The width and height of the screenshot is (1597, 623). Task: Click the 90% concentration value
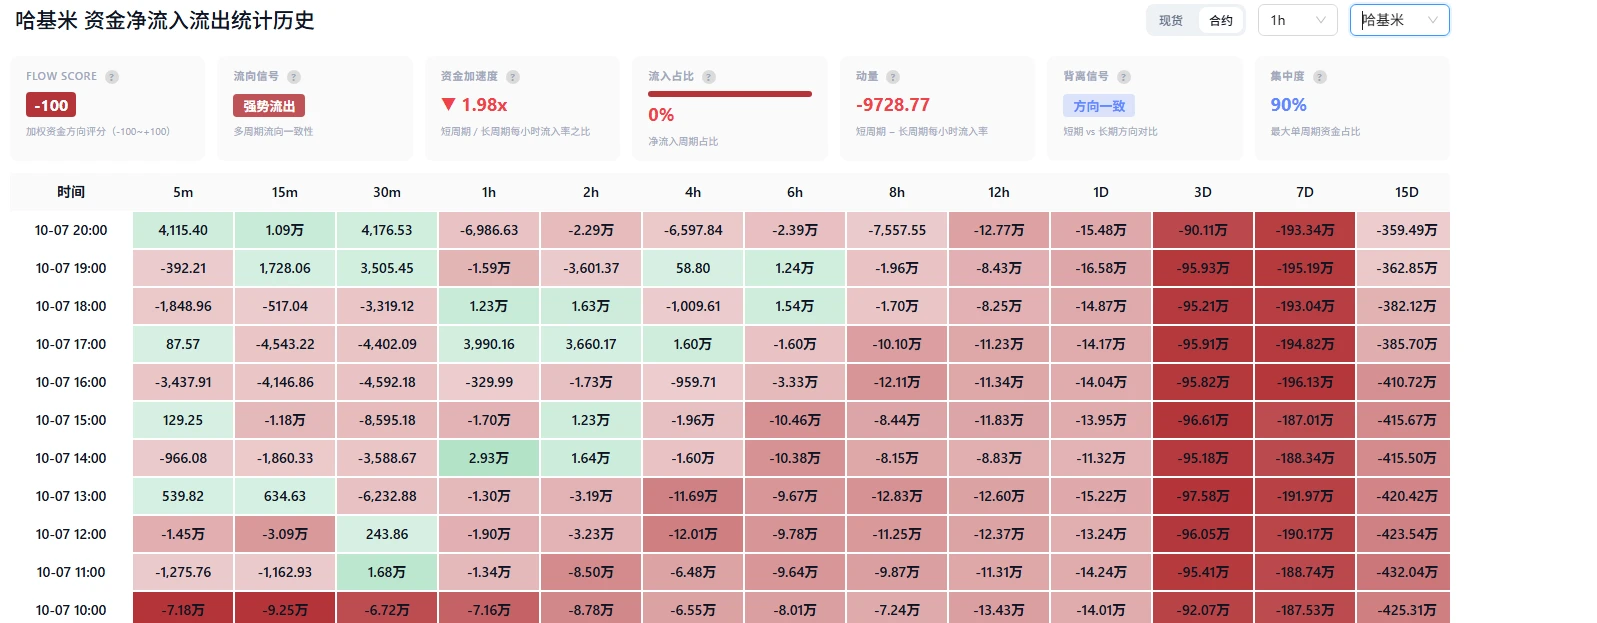tap(1288, 105)
